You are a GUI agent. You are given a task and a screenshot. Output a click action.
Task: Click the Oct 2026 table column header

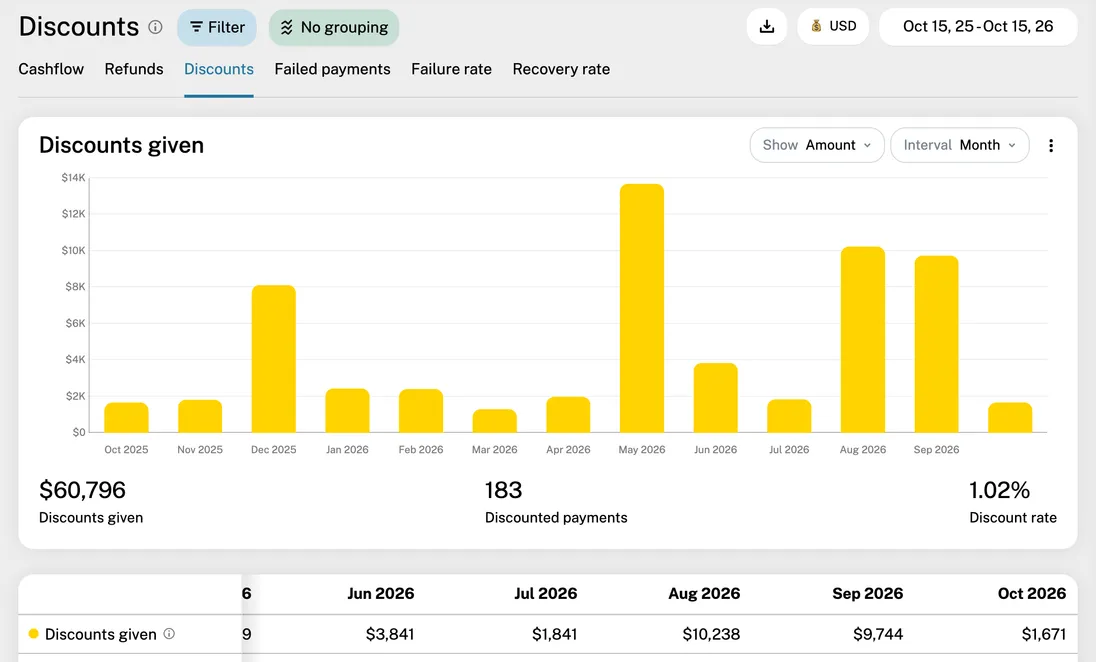(x=1032, y=593)
